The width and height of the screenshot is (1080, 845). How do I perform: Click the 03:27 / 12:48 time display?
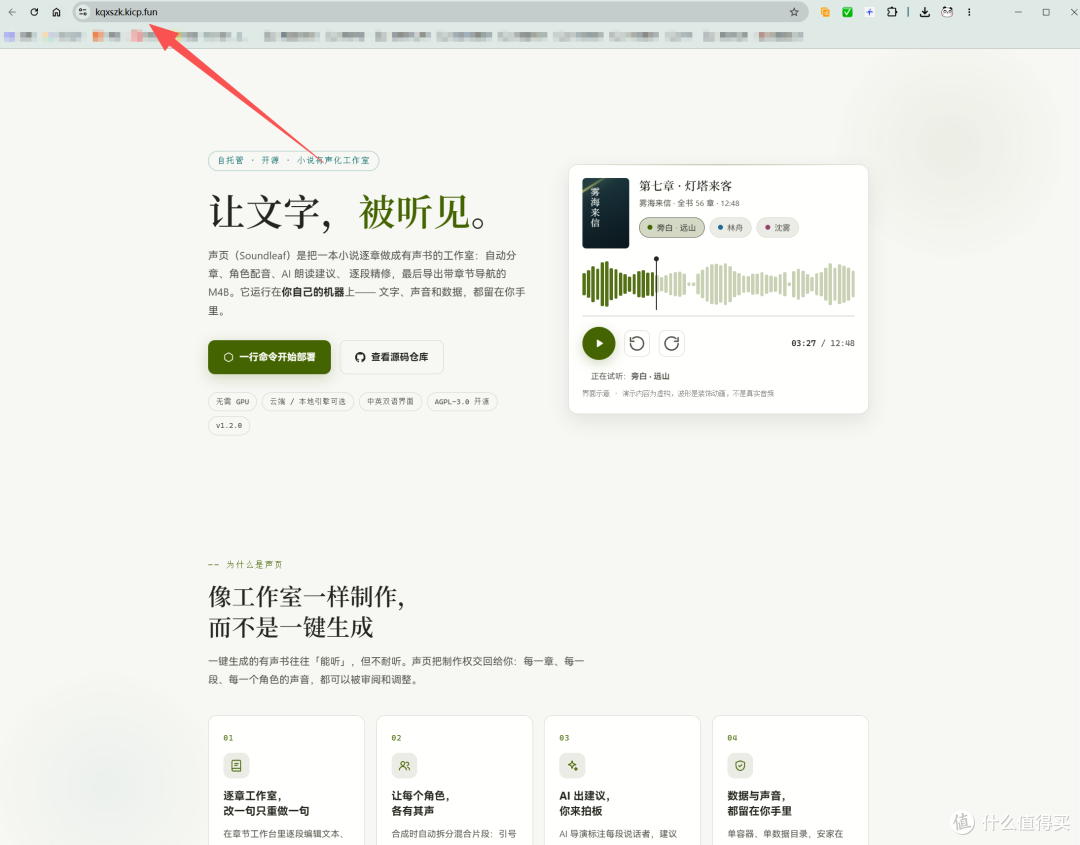822,343
